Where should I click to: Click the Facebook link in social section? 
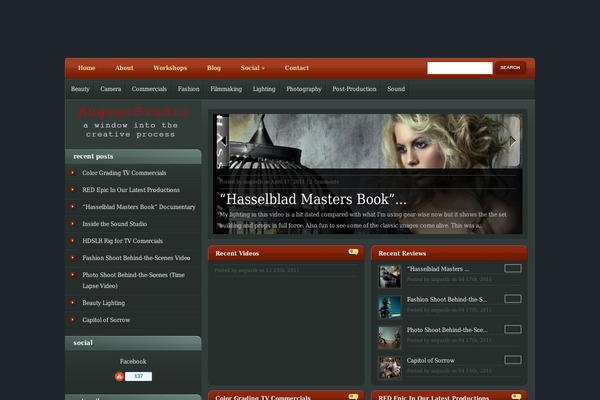point(133,361)
